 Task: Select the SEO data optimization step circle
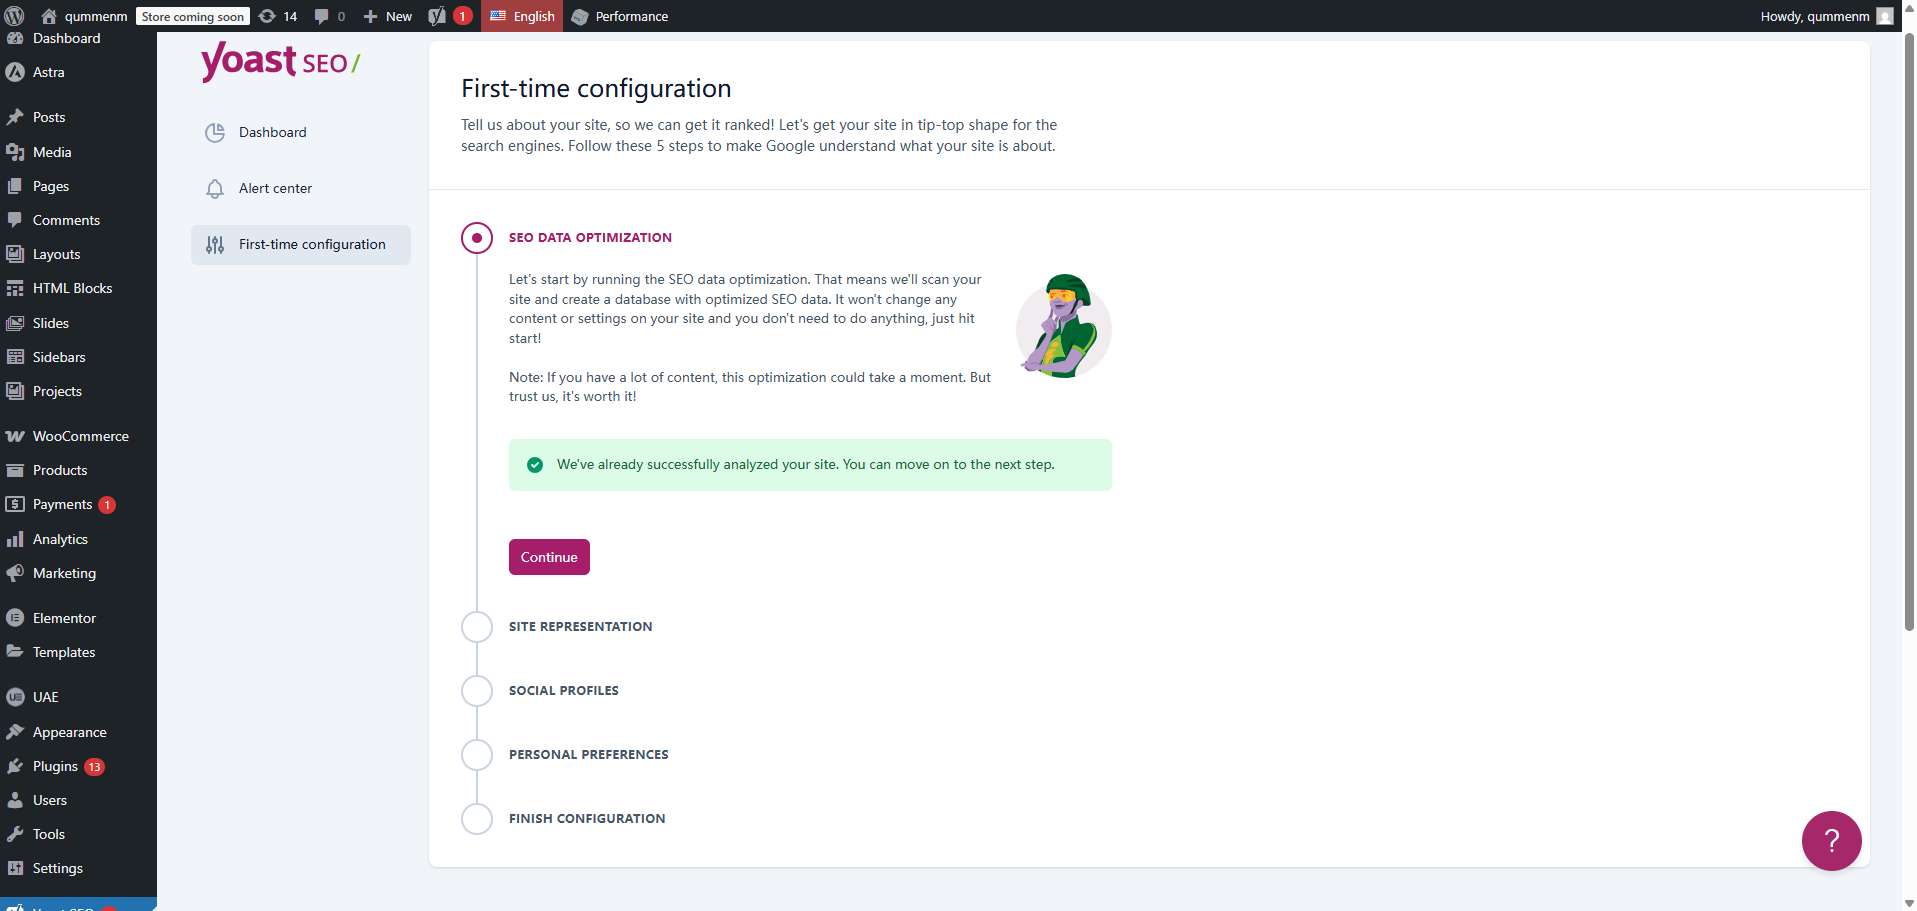(x=477, y=238)
